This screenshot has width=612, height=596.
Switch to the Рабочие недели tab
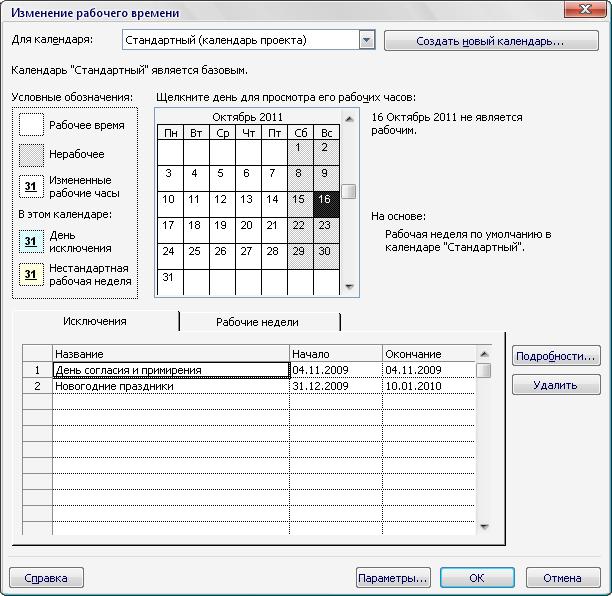point(258,322)
